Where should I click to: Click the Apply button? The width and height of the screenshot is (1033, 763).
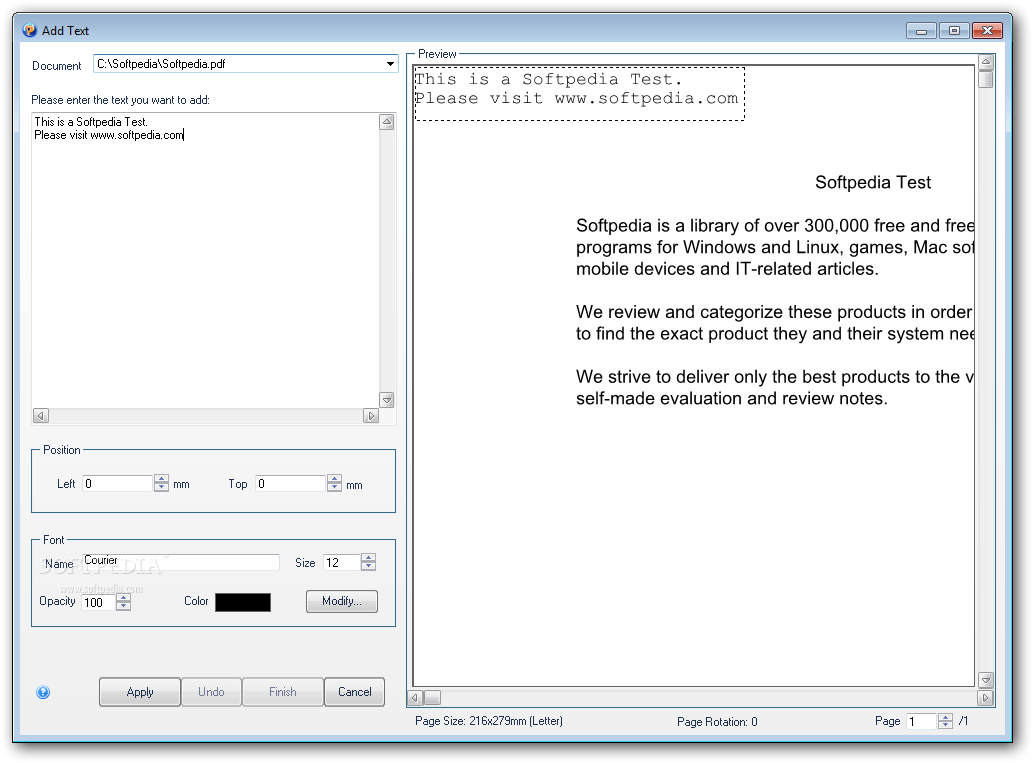140,692
